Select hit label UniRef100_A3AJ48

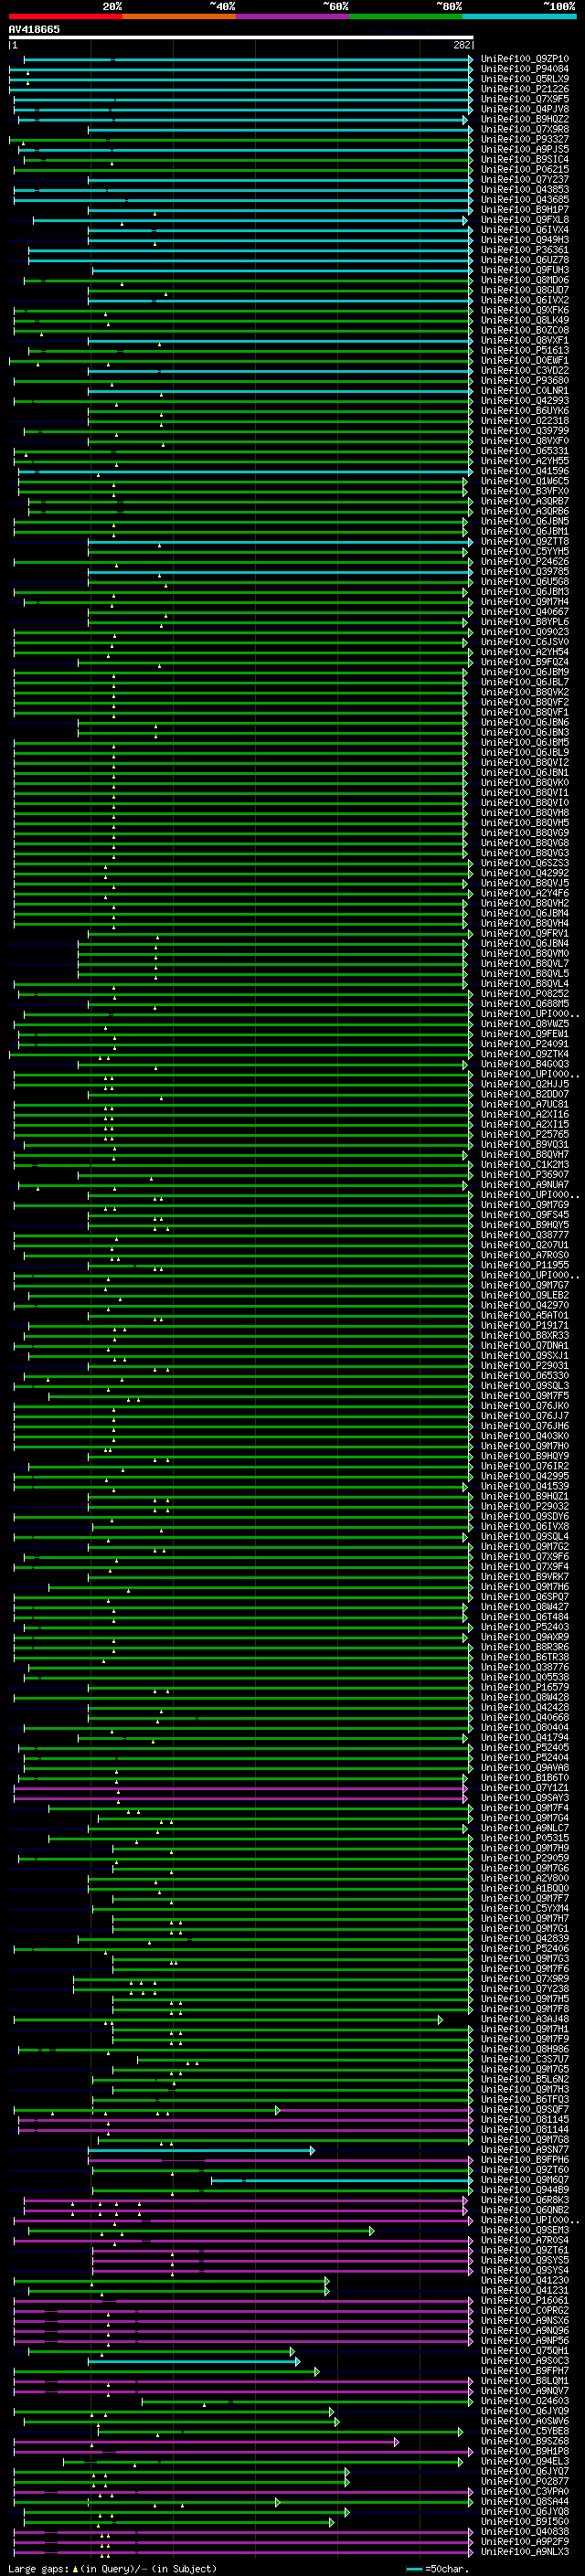[525, 2019]
